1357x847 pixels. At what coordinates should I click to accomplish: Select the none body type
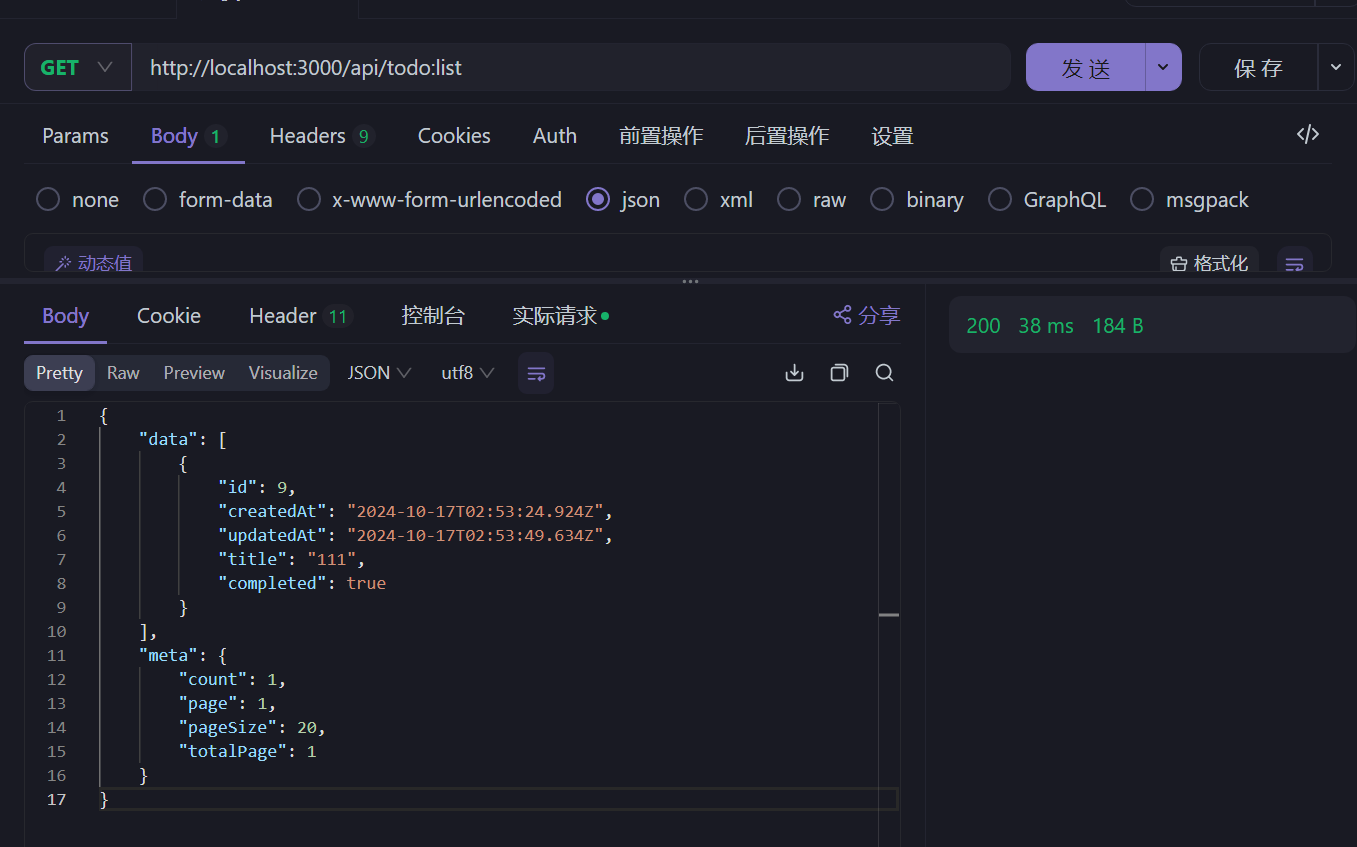click(78, 200)
